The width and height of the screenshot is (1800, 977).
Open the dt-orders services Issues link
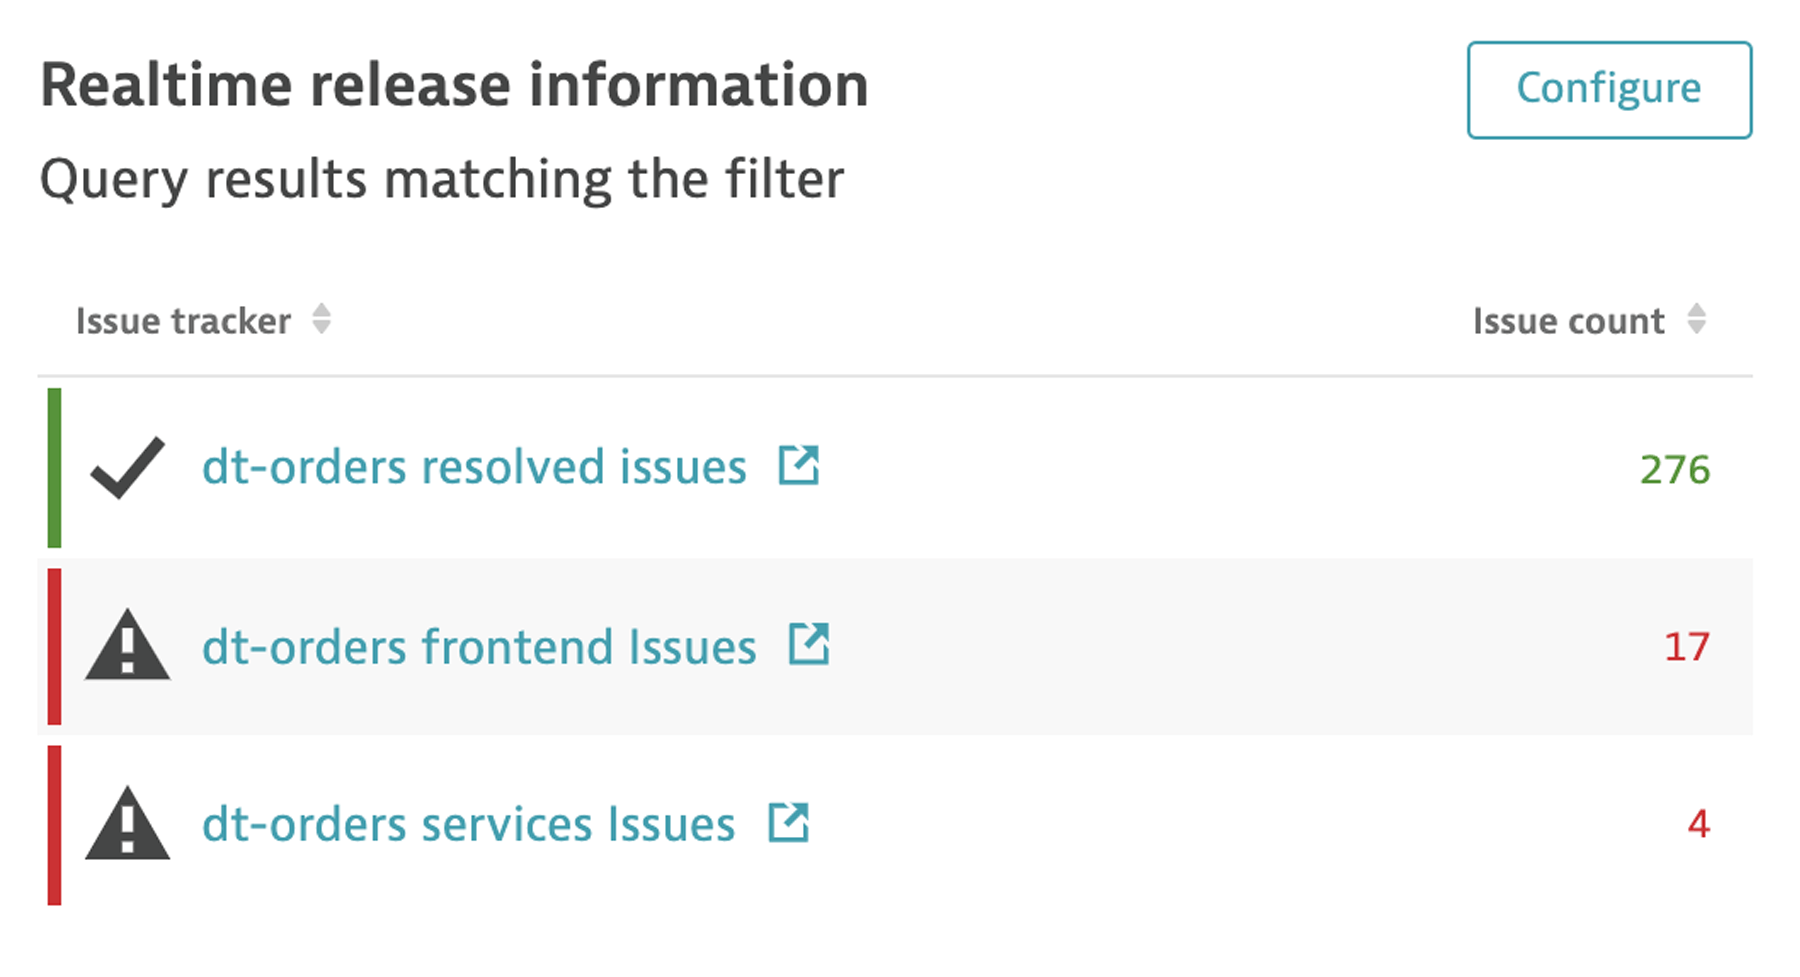pos(468,826)
